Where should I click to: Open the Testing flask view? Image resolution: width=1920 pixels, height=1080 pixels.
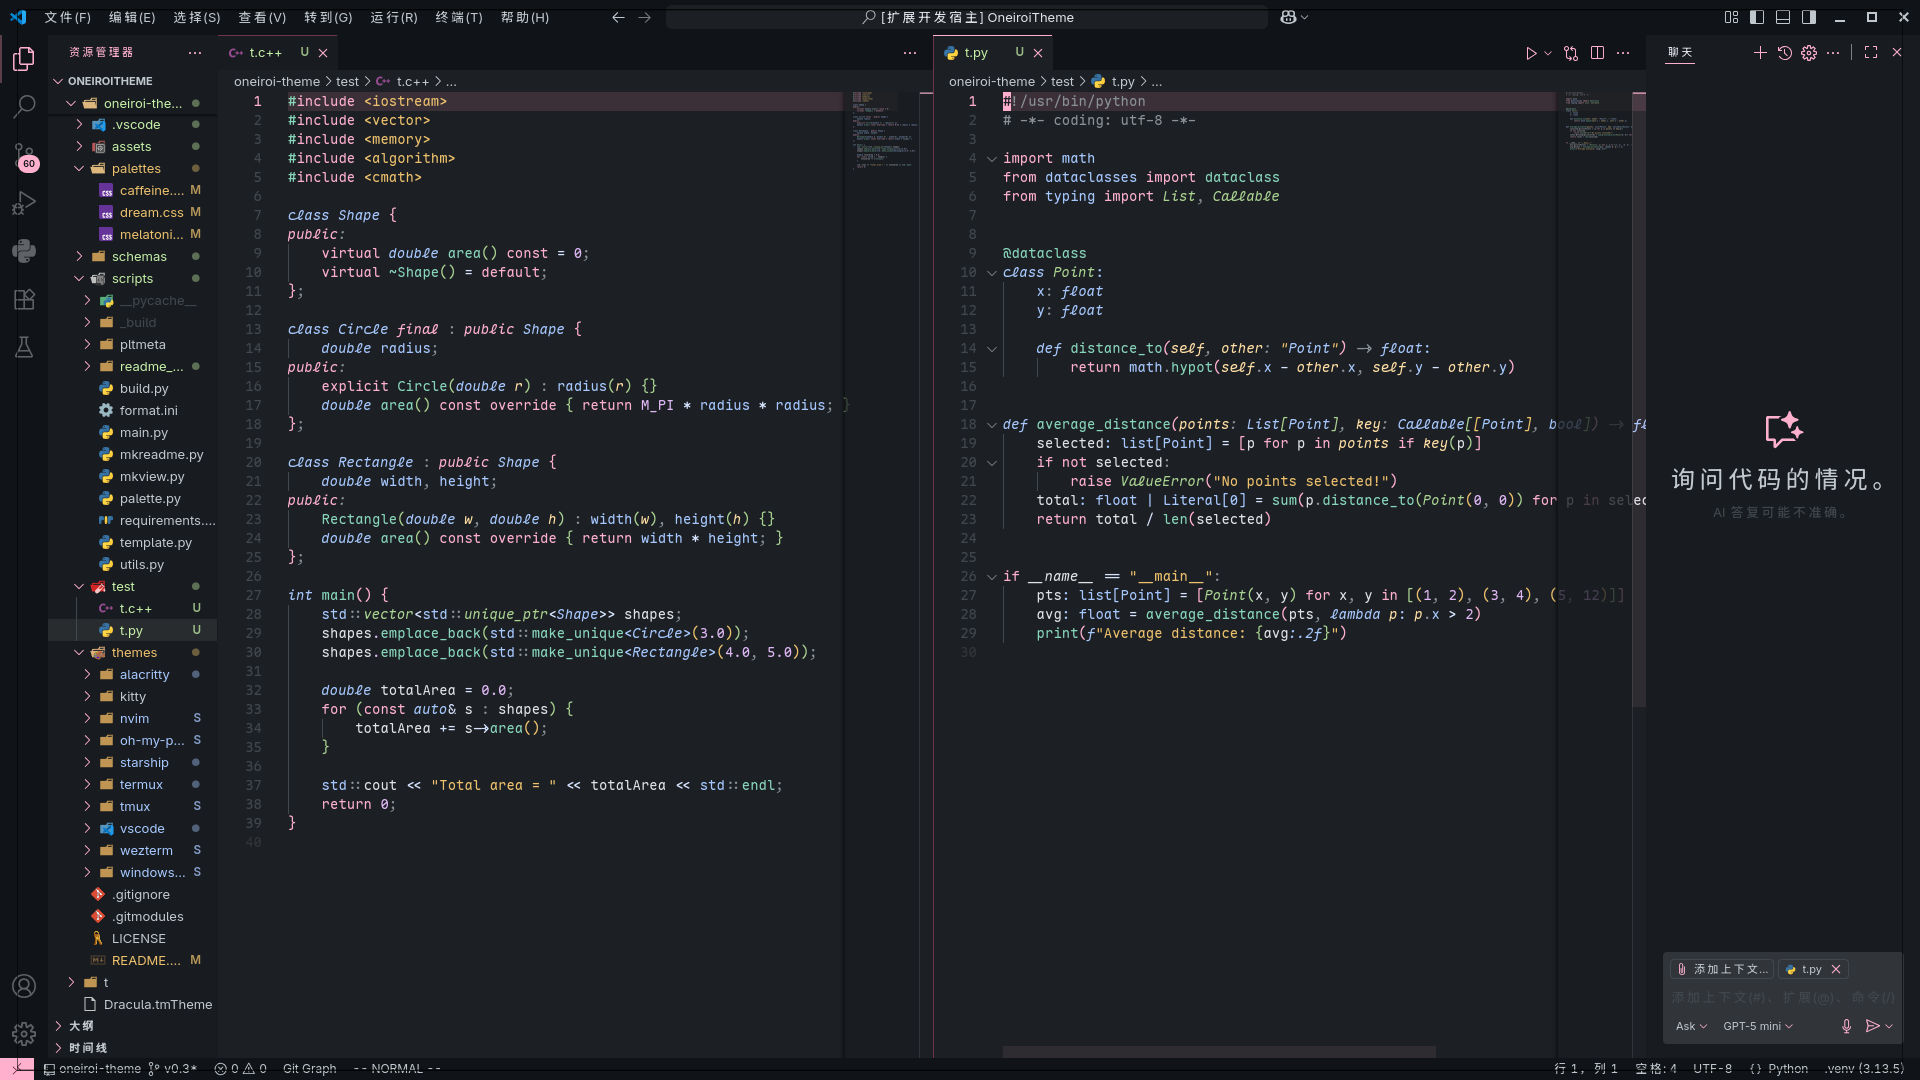(x=24, y=347)
